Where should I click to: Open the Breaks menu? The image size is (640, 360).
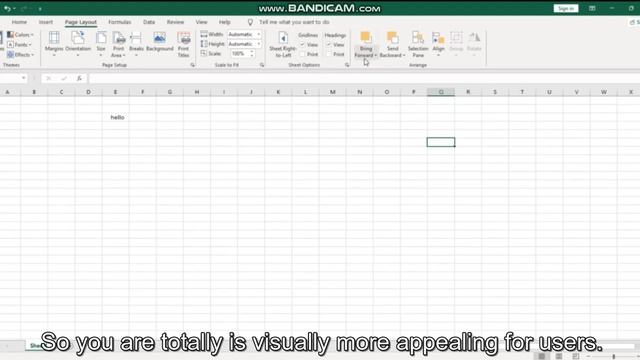coord(136,44)
